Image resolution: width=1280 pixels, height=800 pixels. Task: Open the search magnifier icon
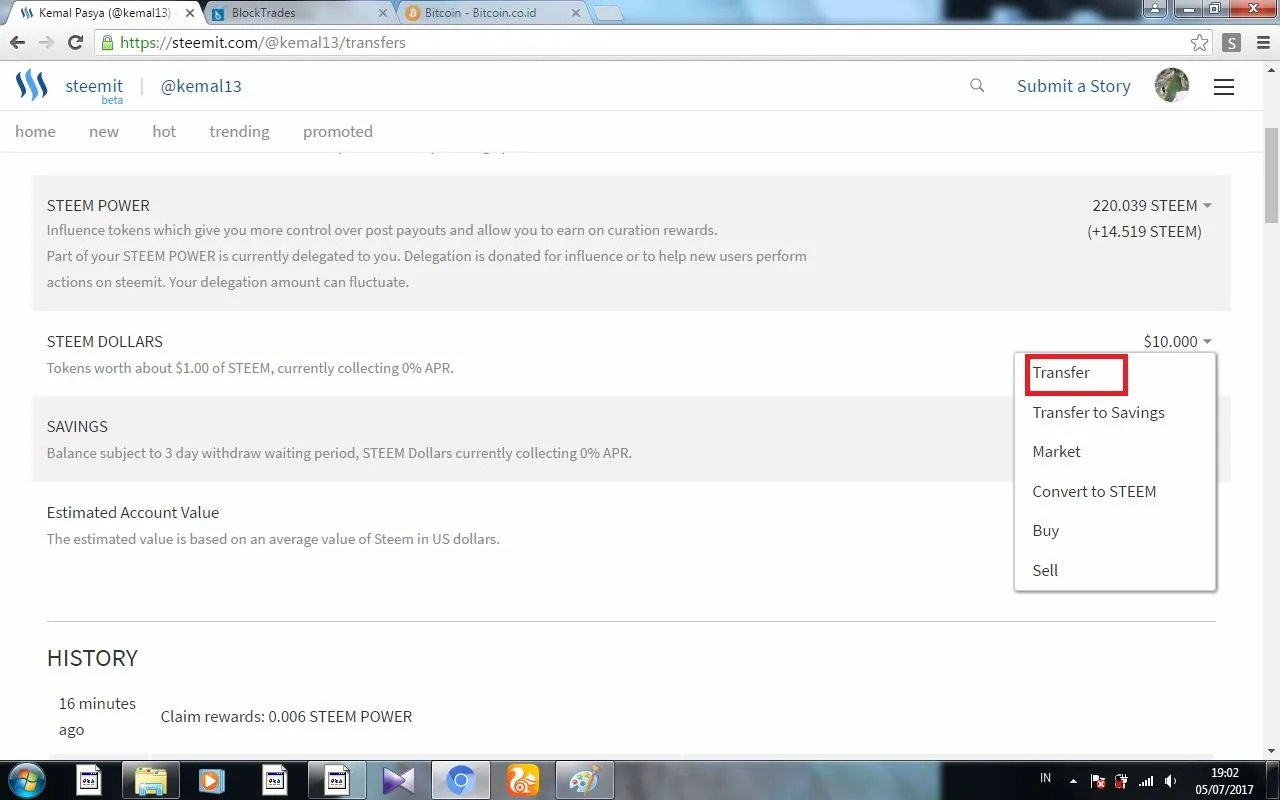pyautogui.click(x=977, y=86)
